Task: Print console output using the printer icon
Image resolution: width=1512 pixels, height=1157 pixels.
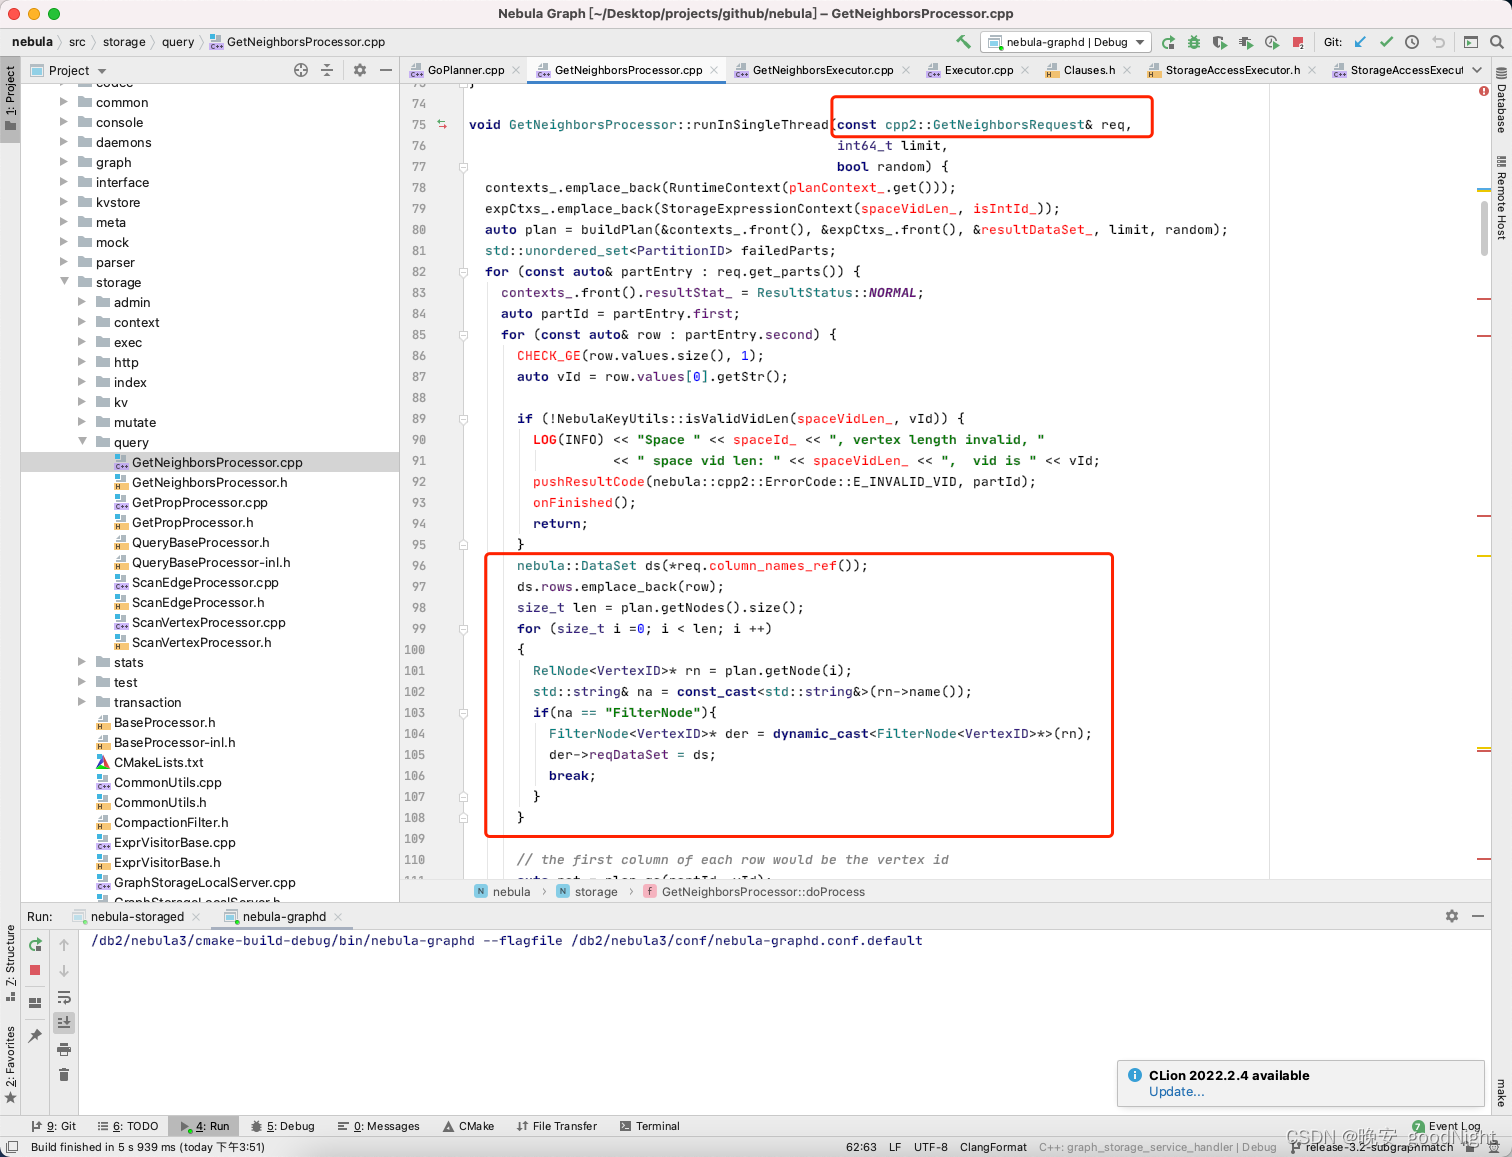Action: tap(64, 1050)
